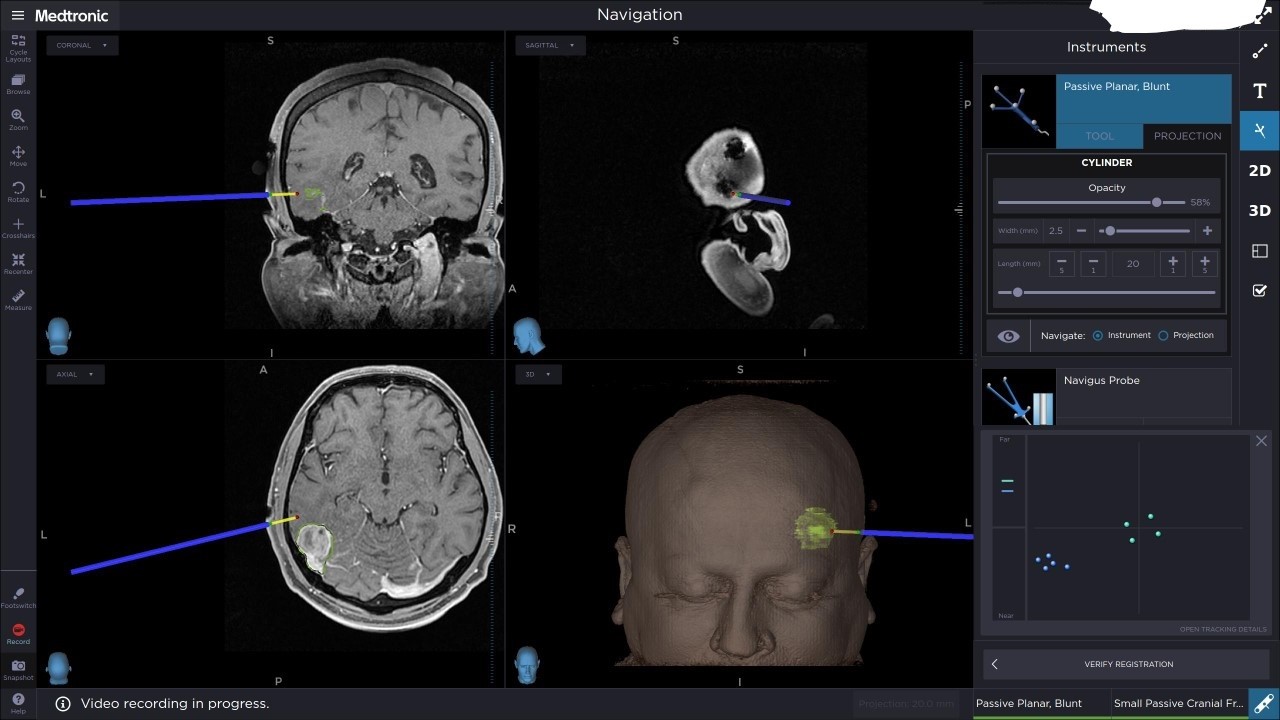Click the VERIFY REGISTRATION button
The width and height of the screenshot is (1280, 720).
pos(1128,664)
